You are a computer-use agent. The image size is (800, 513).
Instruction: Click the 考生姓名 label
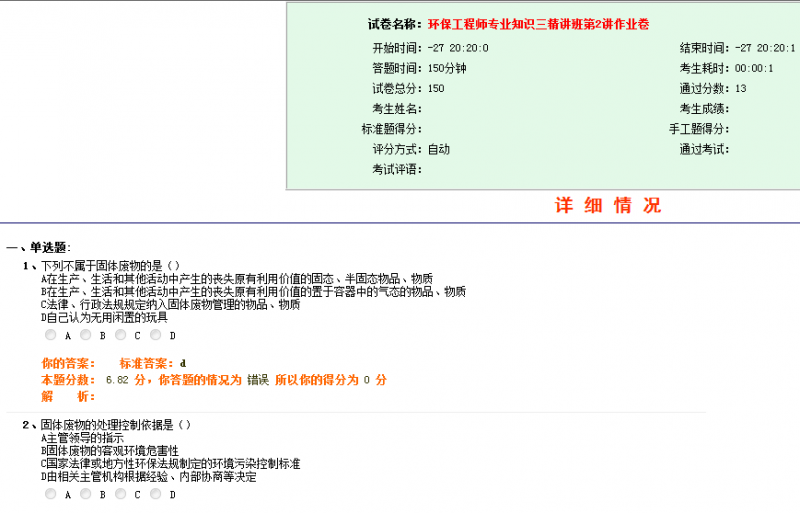coord(397,109)
